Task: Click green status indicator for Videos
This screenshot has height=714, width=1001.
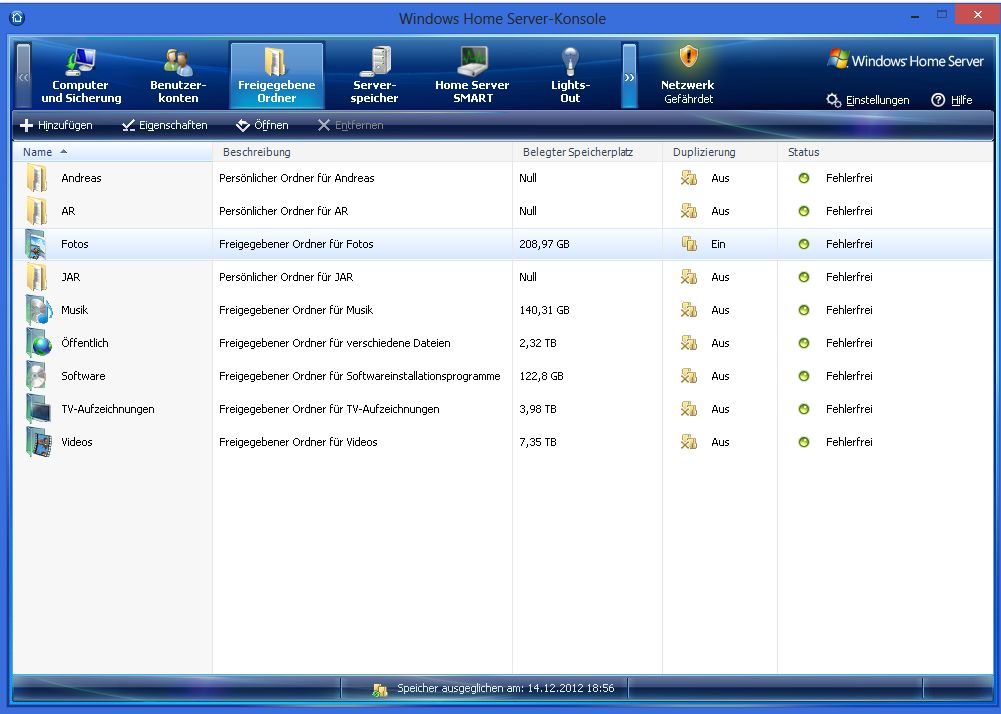Action: [804, 442]
